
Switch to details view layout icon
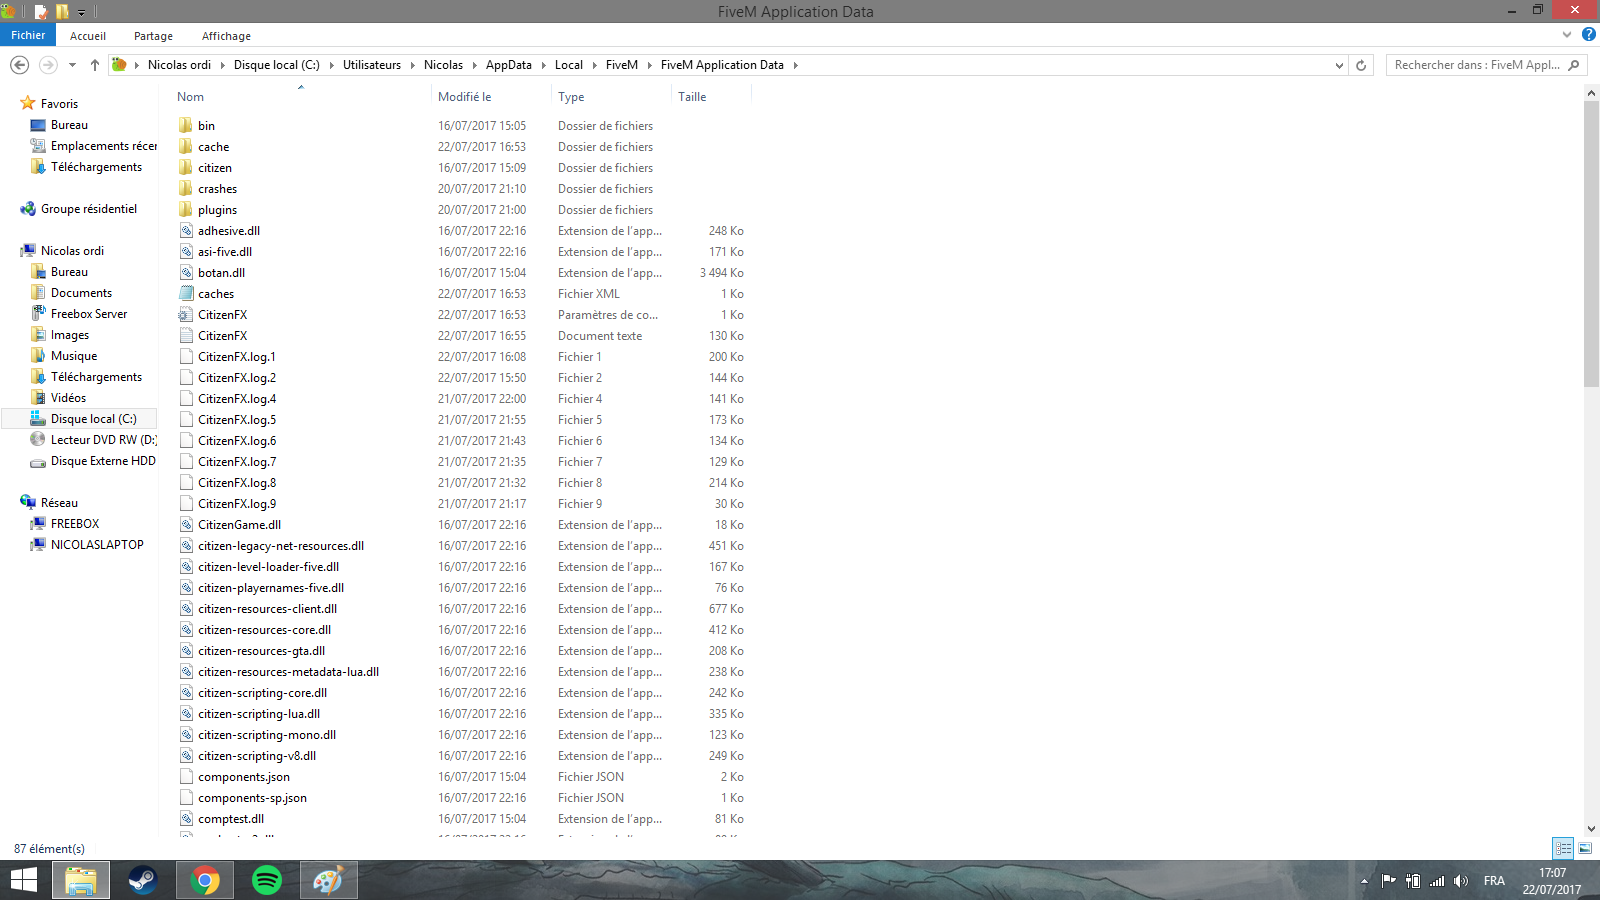tap(1563, 848)
